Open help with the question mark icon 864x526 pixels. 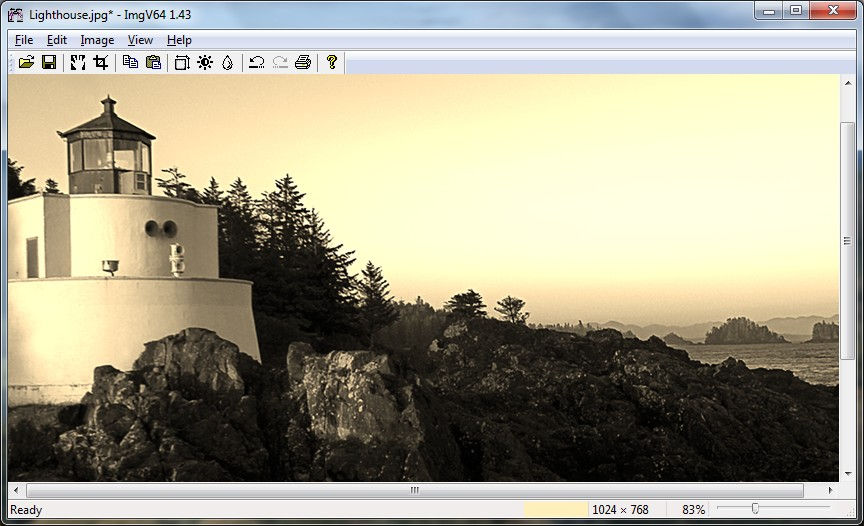[332, 62]
